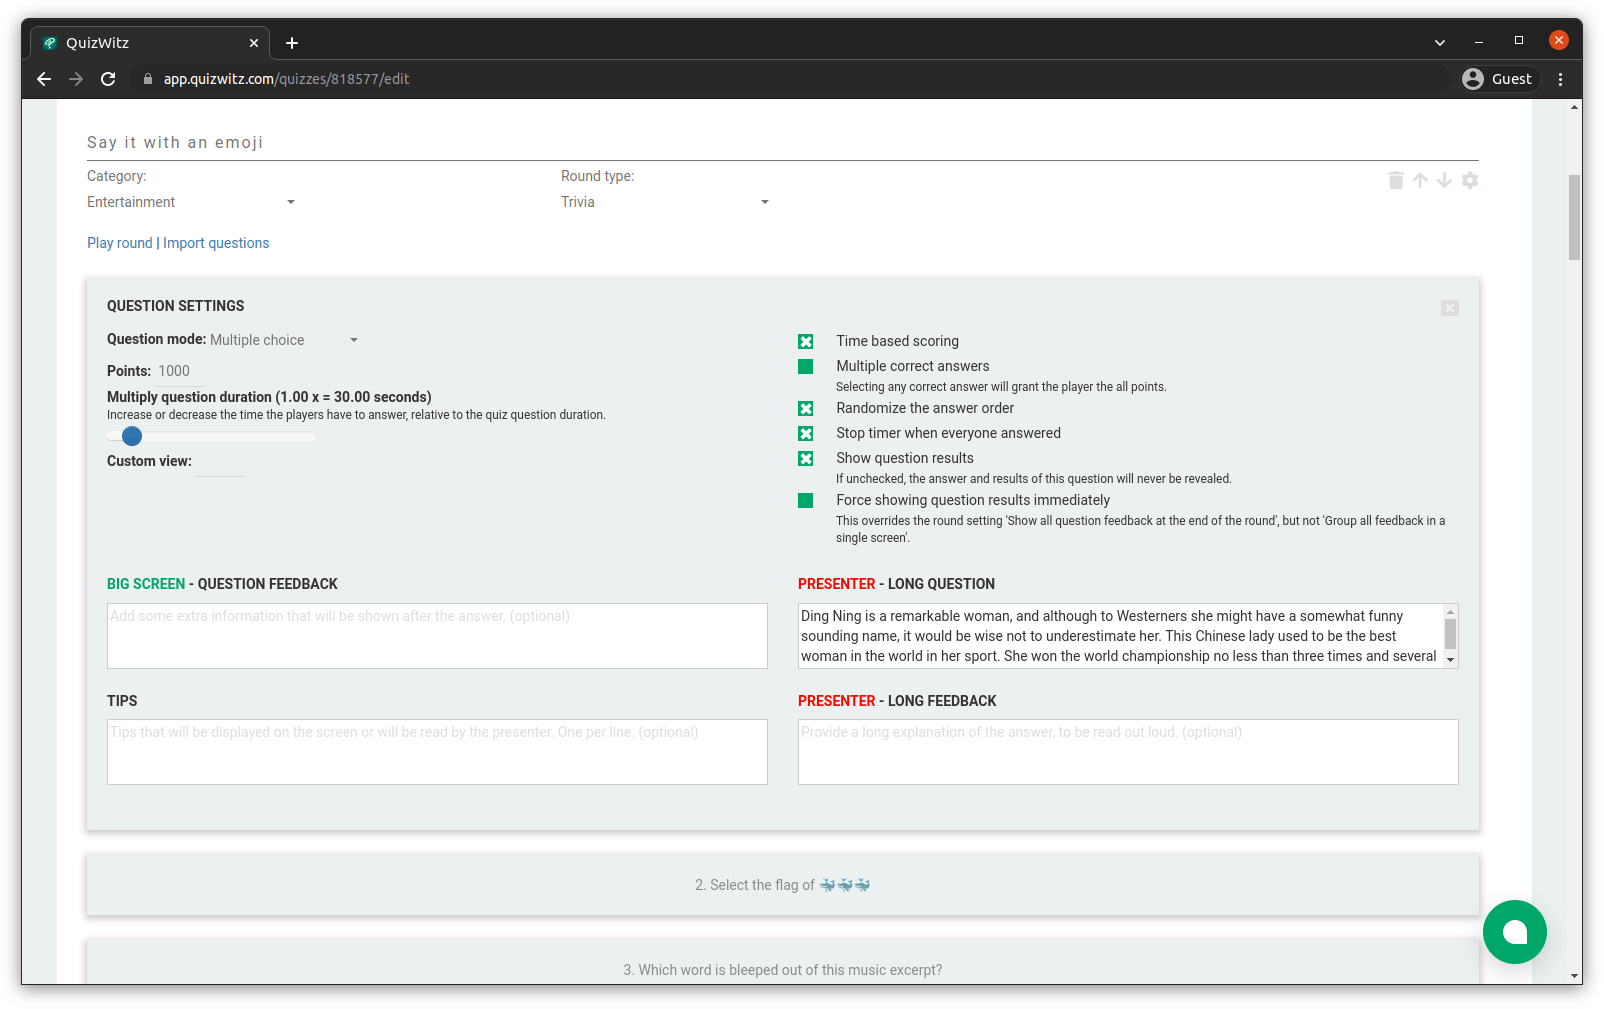
Task: Select the QuizWitz browser tab
Action: tap(150, 43)
